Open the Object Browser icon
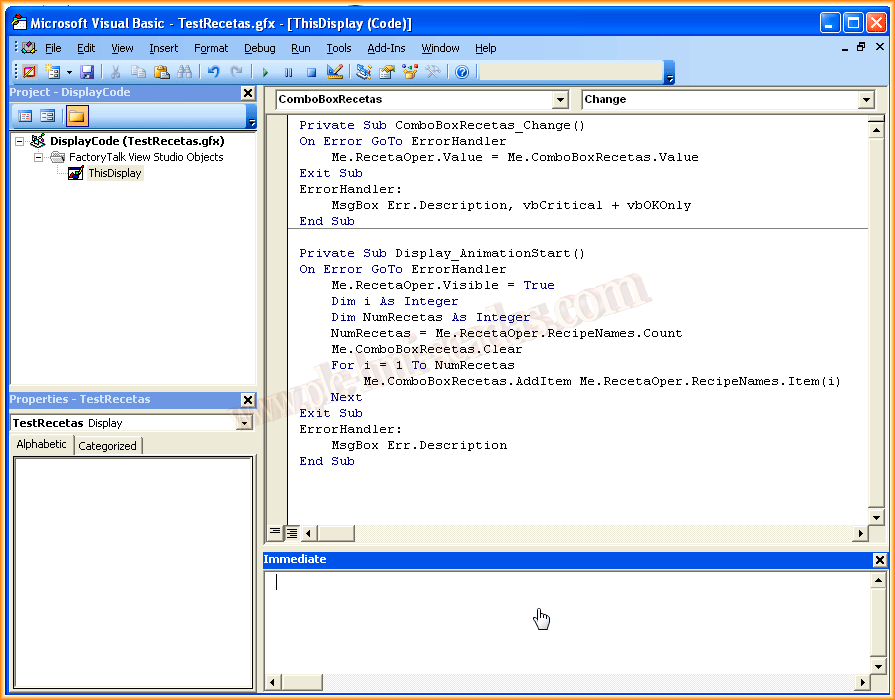 click(410, 72)
